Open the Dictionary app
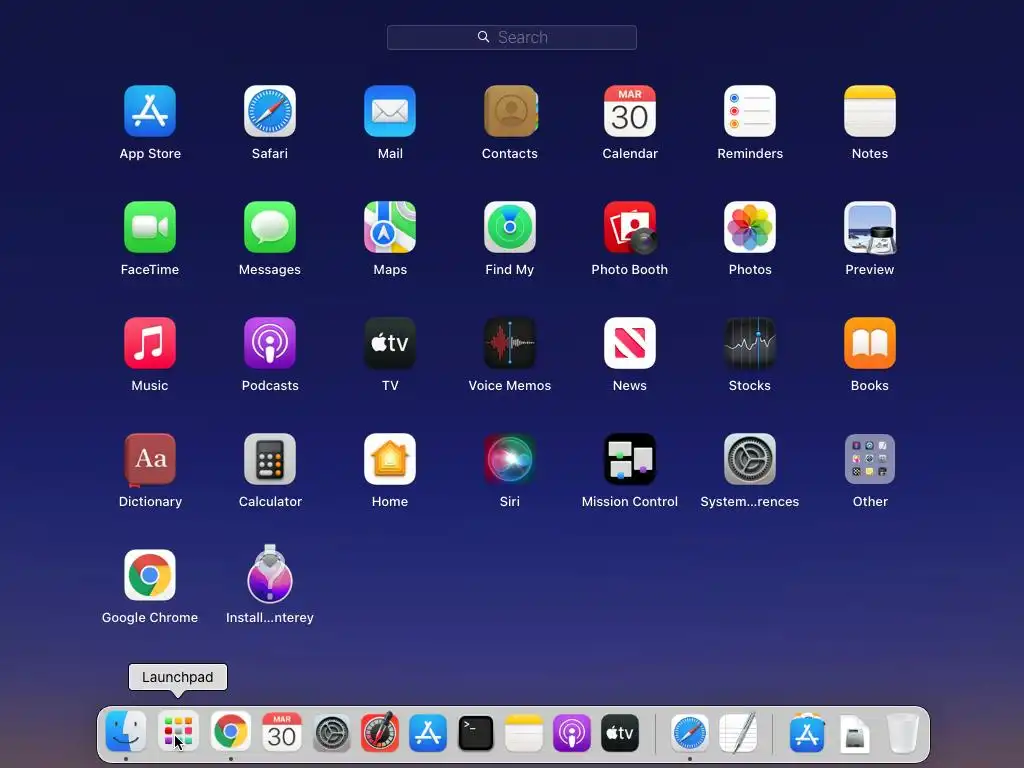This screenshot has width=1024, height=768. [150, 459]
